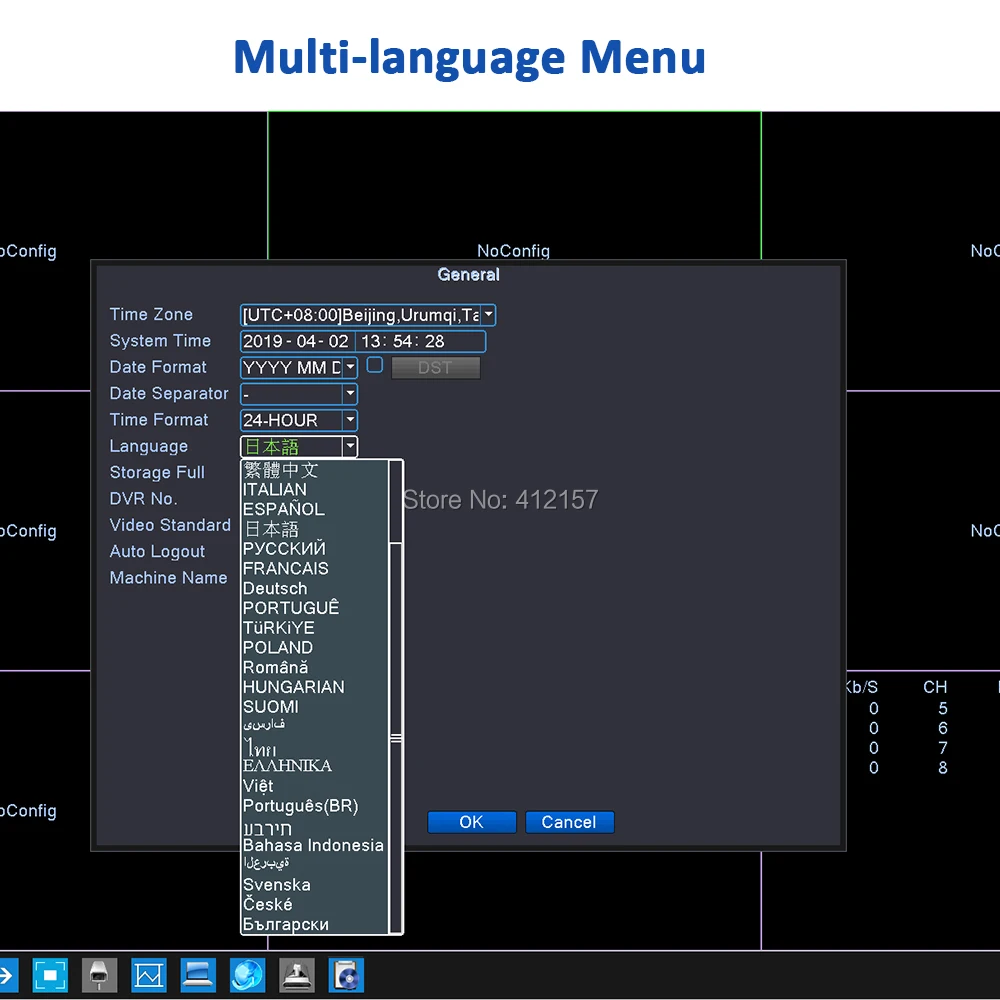Click the System Time date field

(x=297, y=342)
